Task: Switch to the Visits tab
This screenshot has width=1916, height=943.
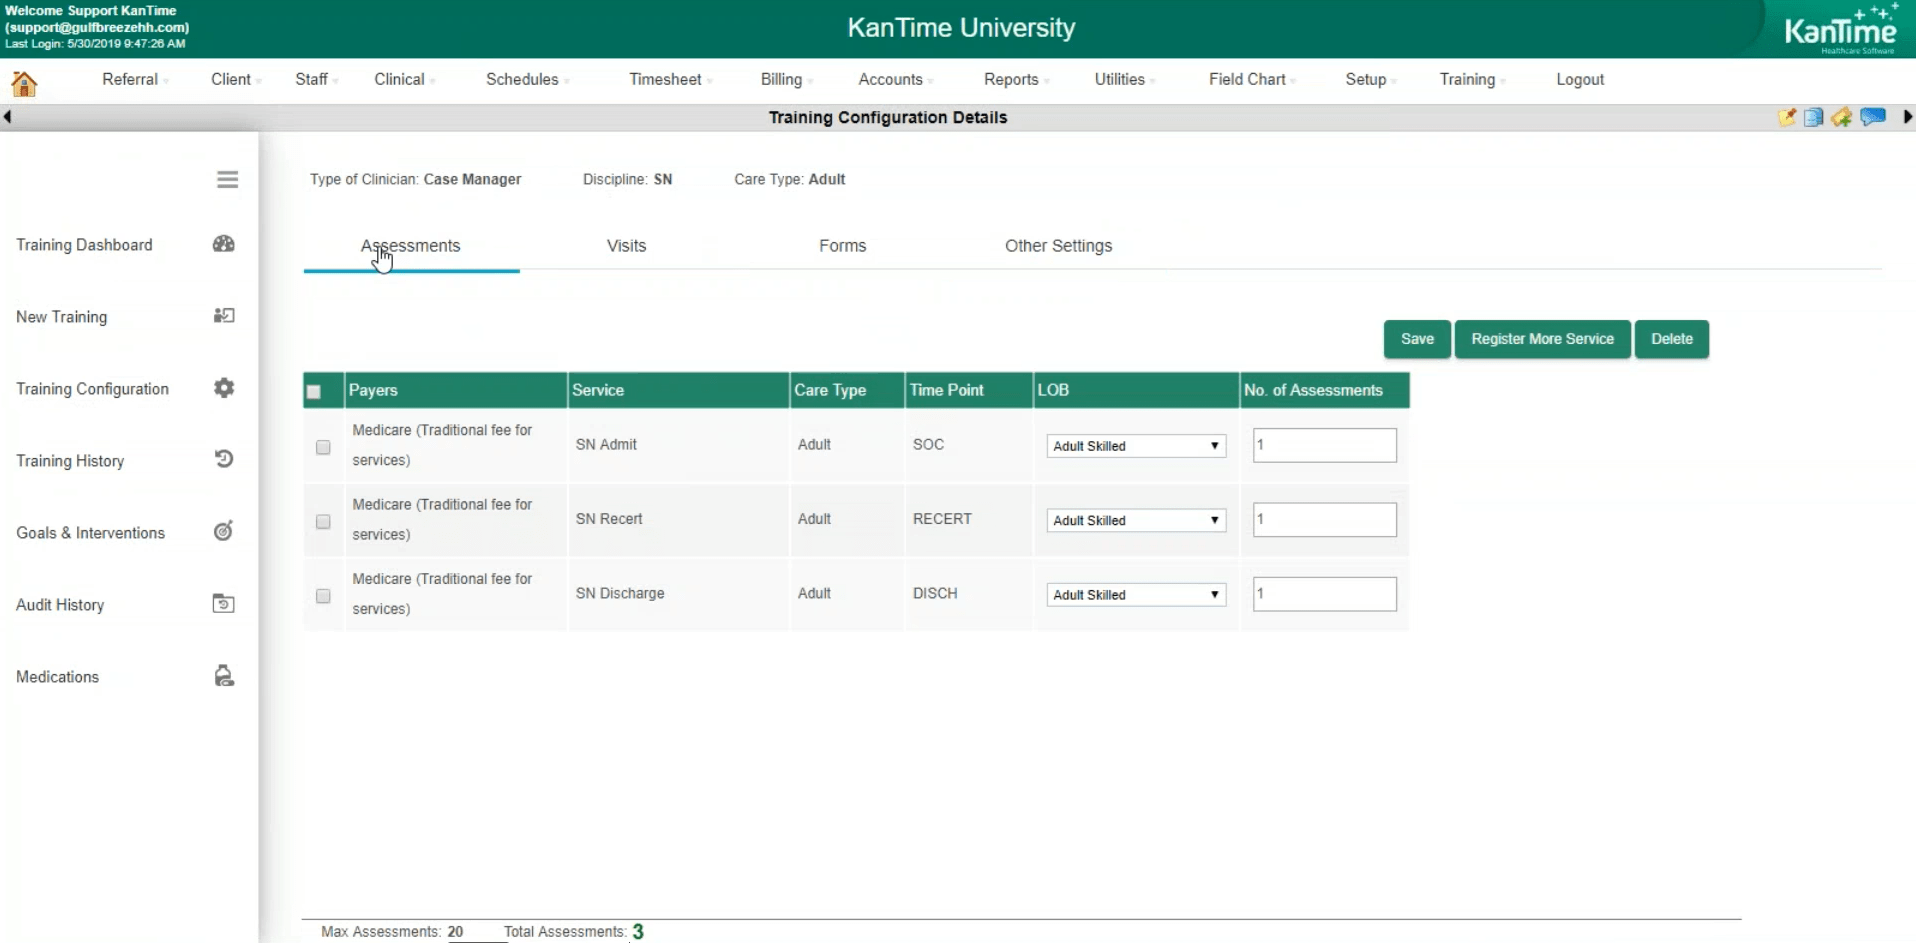Action: [627, 246]
